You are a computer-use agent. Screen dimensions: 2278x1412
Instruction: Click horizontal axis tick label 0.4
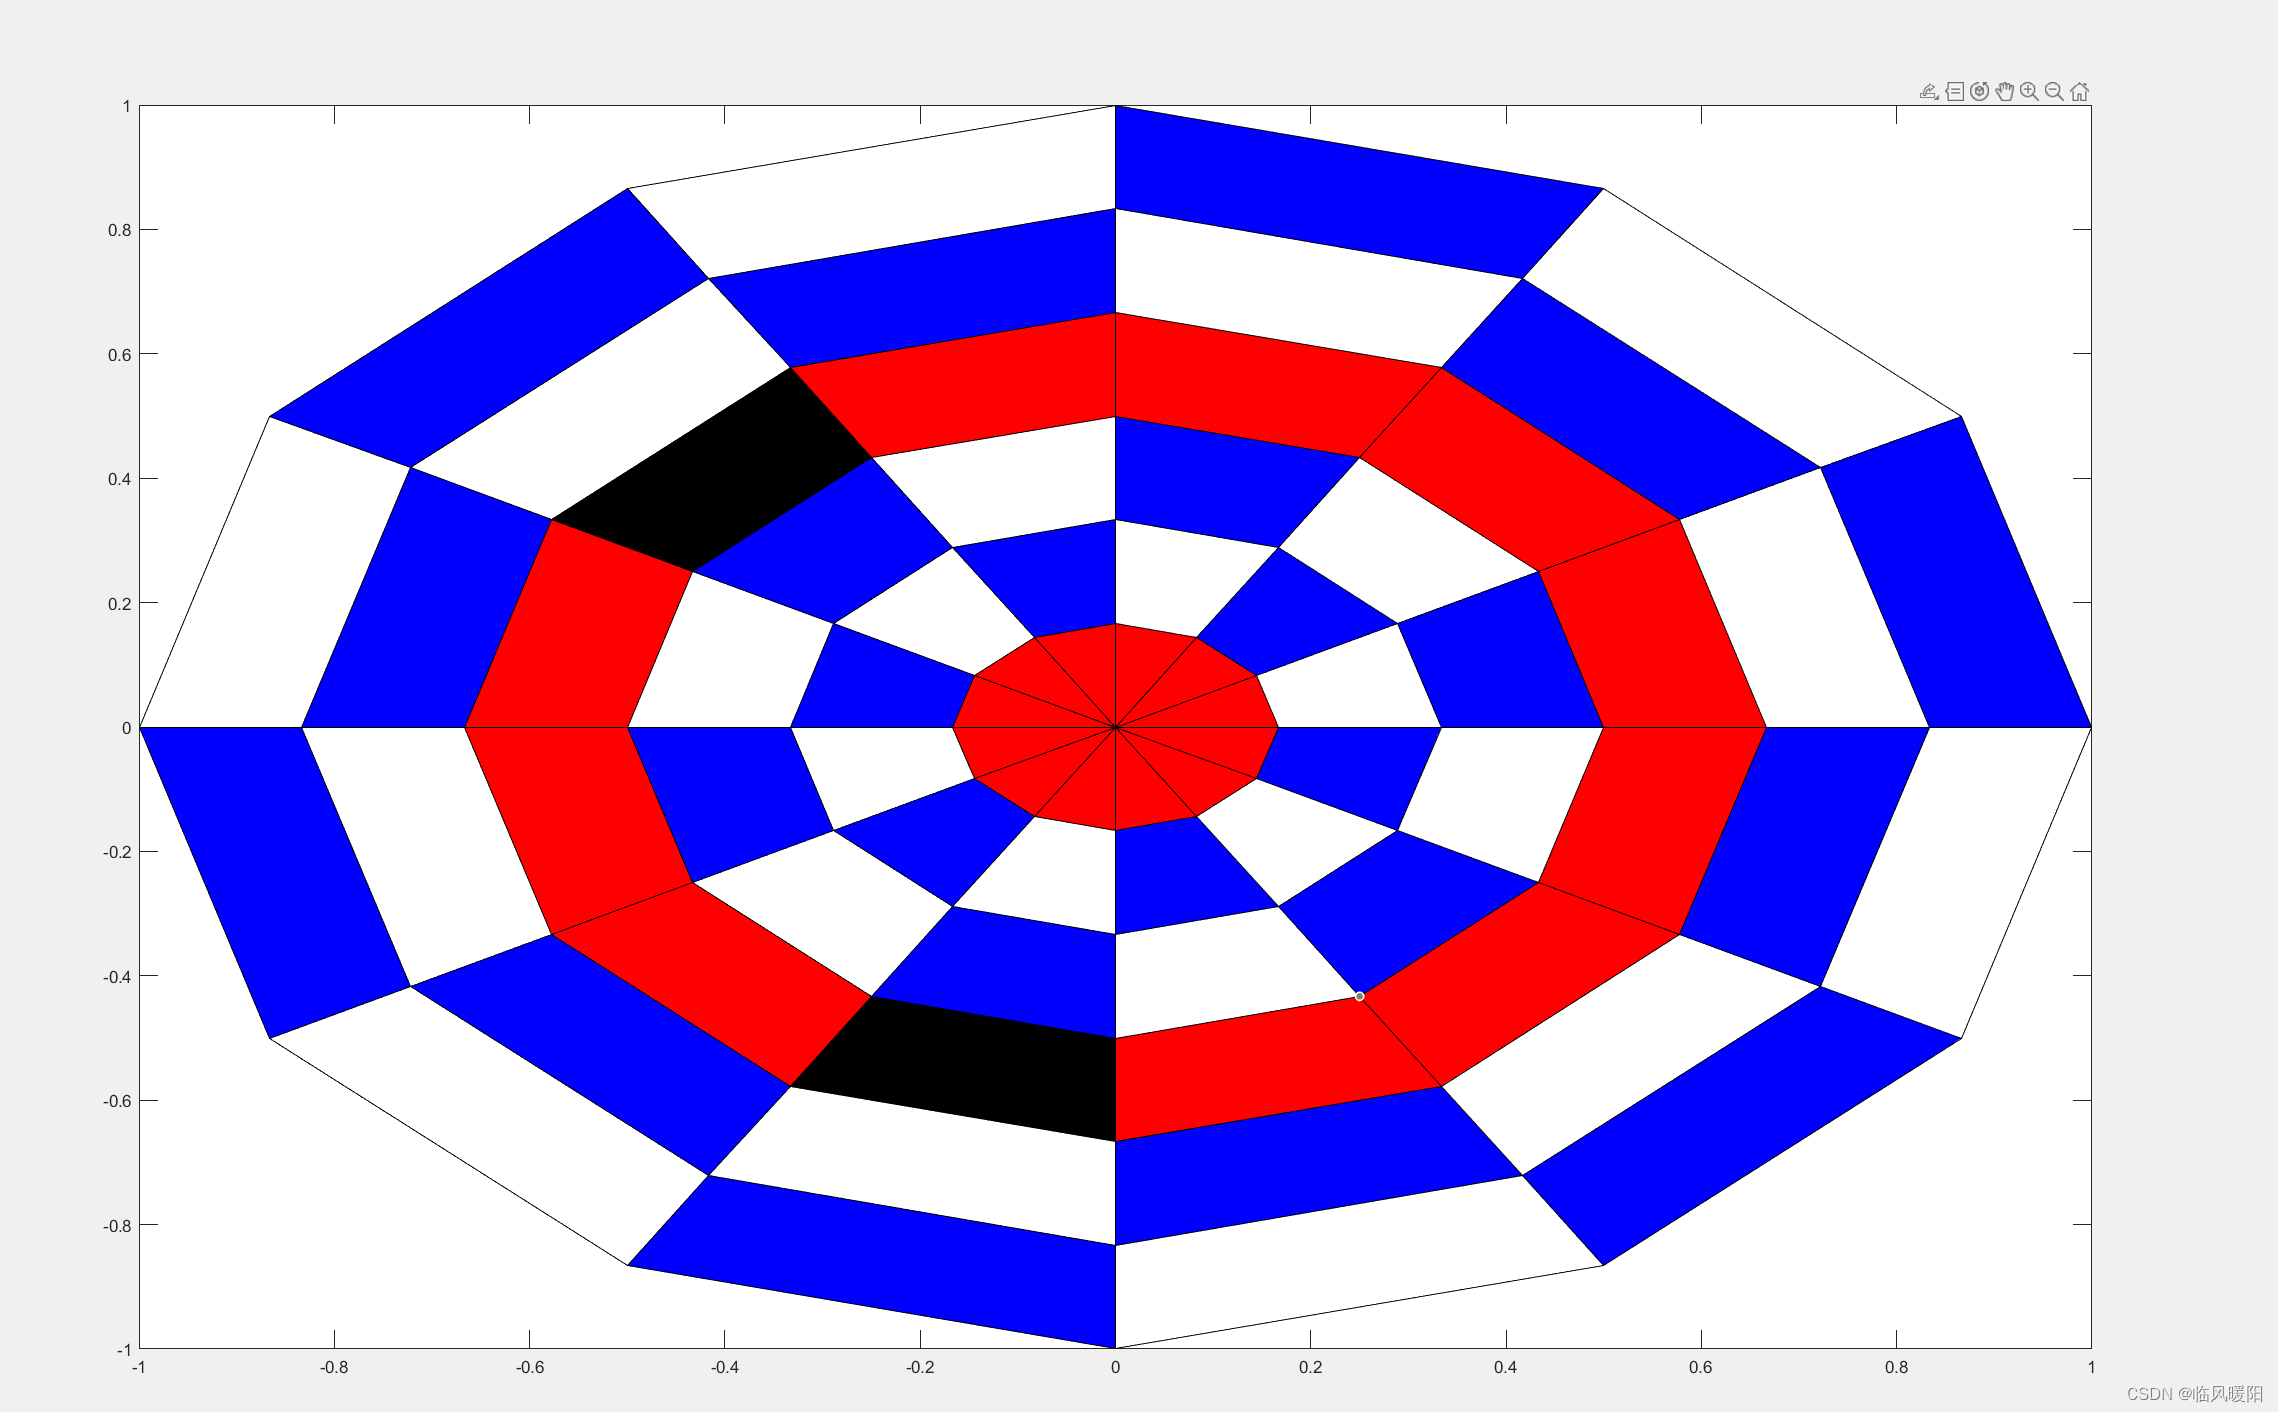pyautogui.click(x=1505, y=1367)
